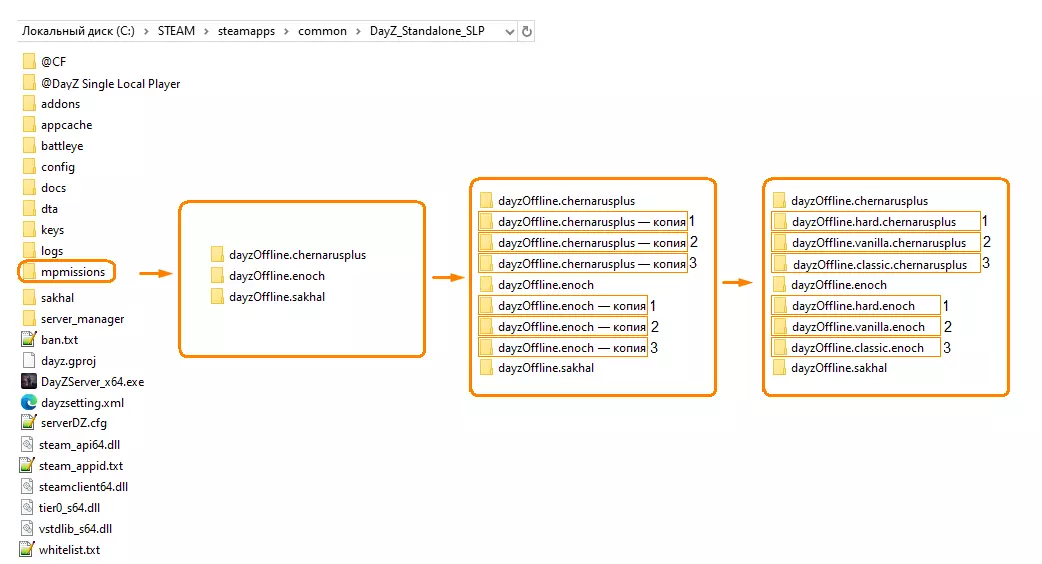
Task: Select dayzOffline.vanilla.enoch folder
Action: pos(856,327)
